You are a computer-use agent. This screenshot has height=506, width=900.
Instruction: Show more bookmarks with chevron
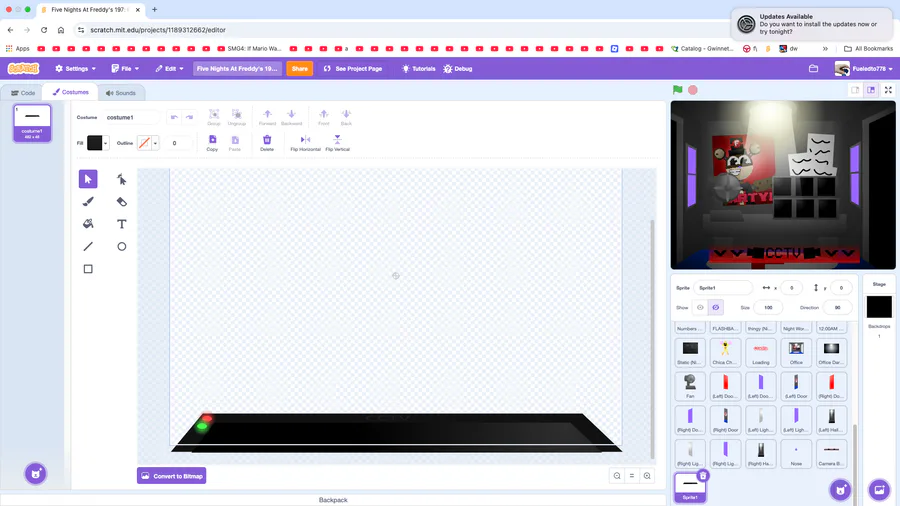coord(825,49)
